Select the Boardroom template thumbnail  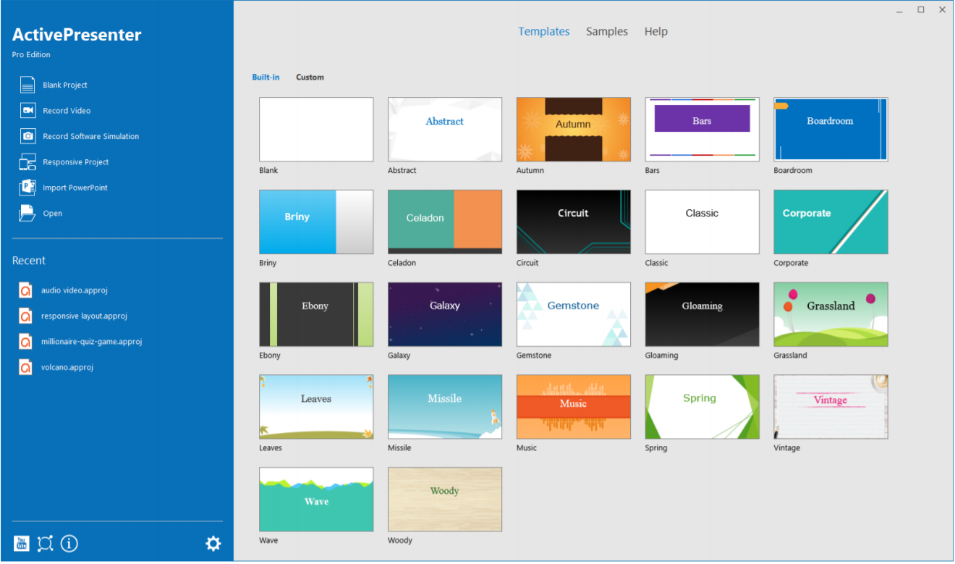pyautogui.click(x=831, y=129)
